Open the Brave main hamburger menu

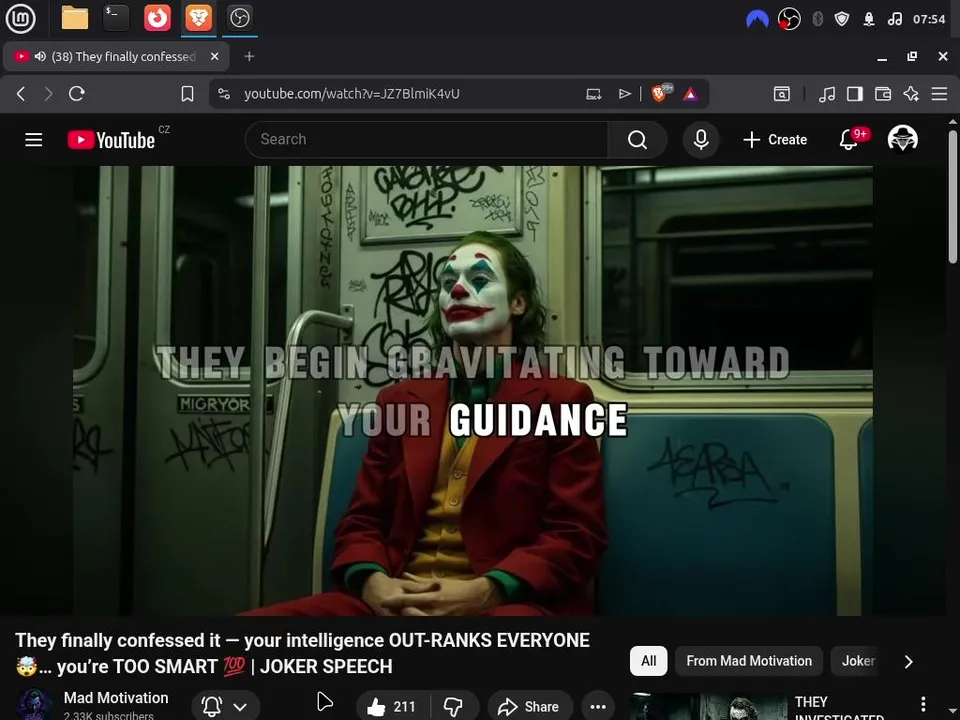pos(939,94)
